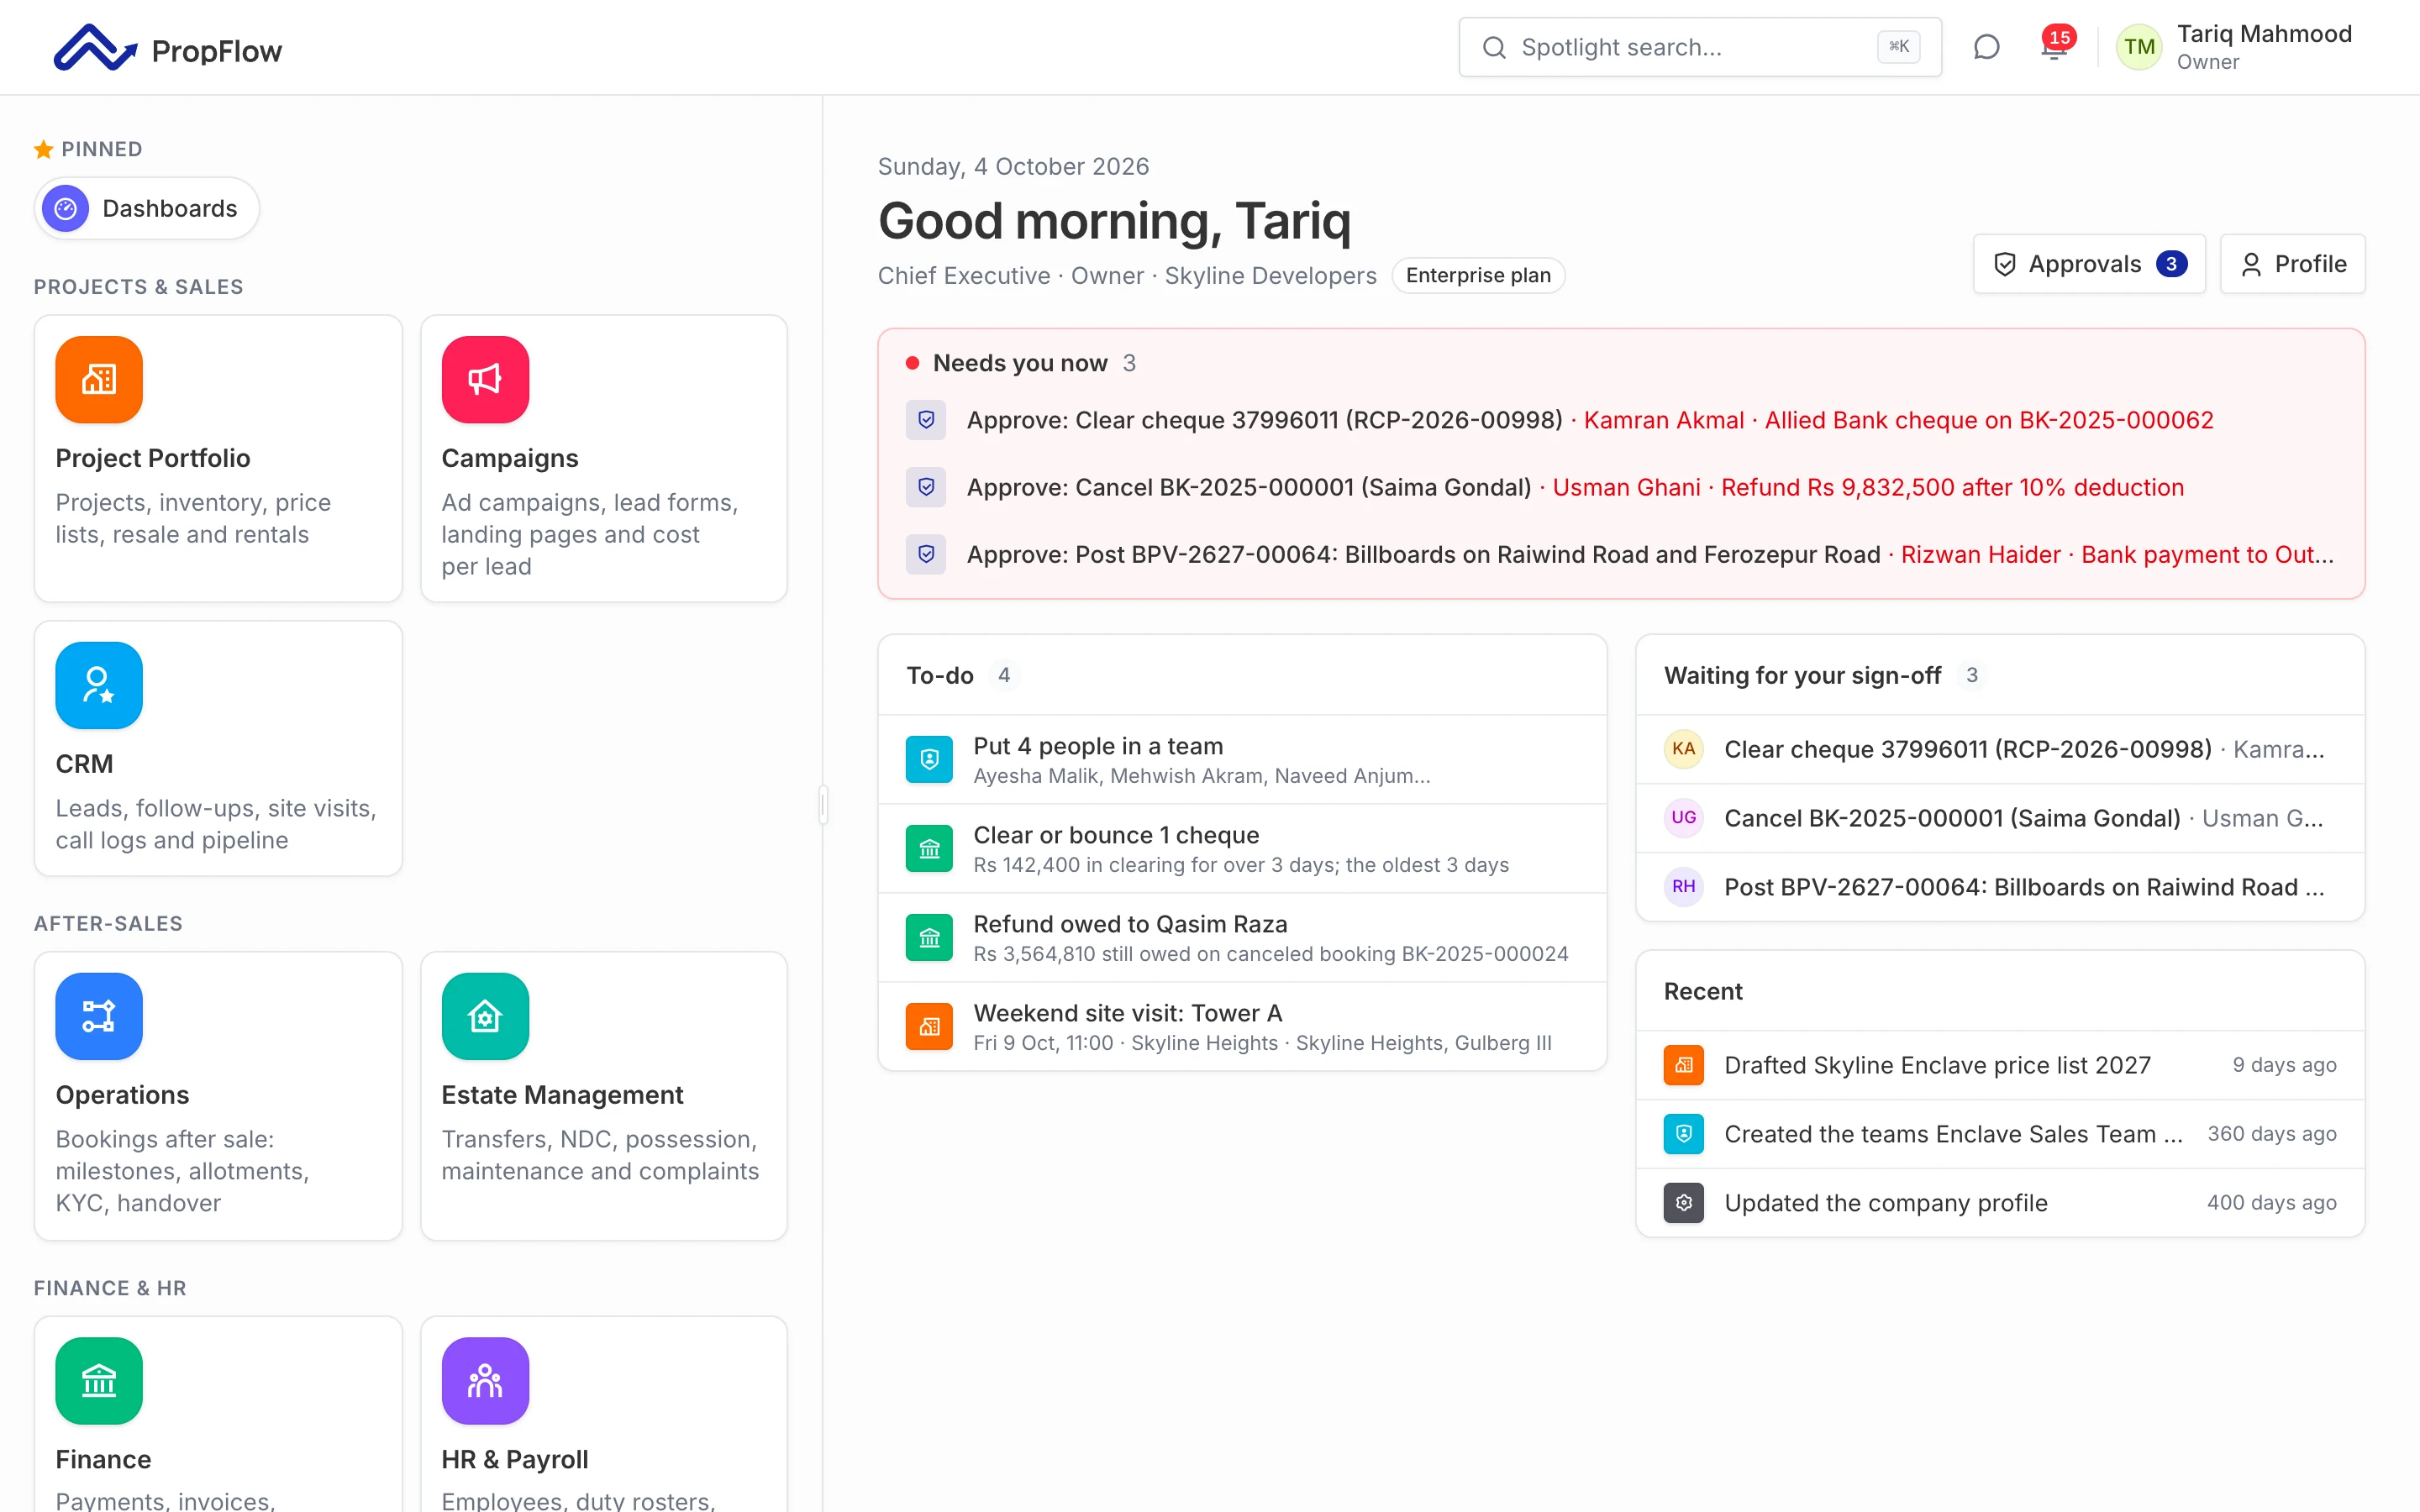Open Post BPV-2627-00064 in sign-off list
The image size is (2420, 1512).
pyautogui.click(x=2000, y=887)
